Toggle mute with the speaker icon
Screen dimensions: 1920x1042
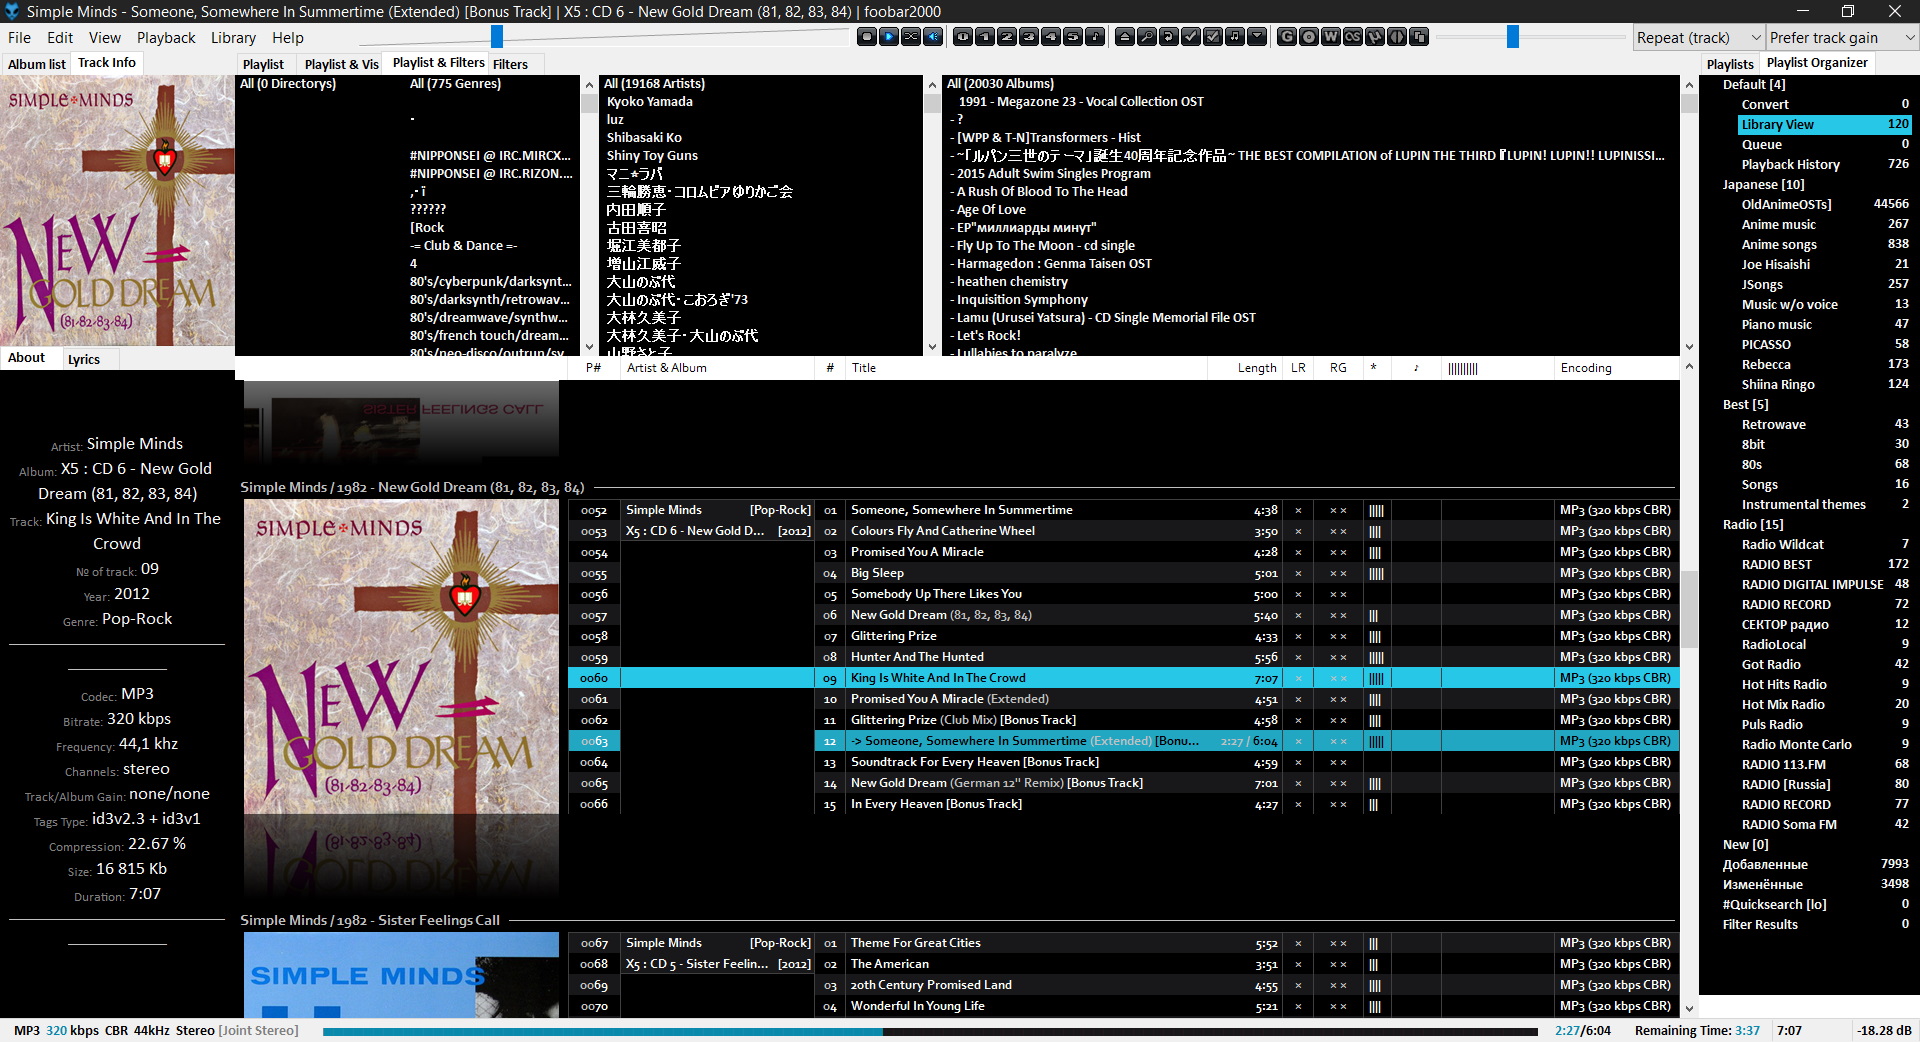(933, 37)
